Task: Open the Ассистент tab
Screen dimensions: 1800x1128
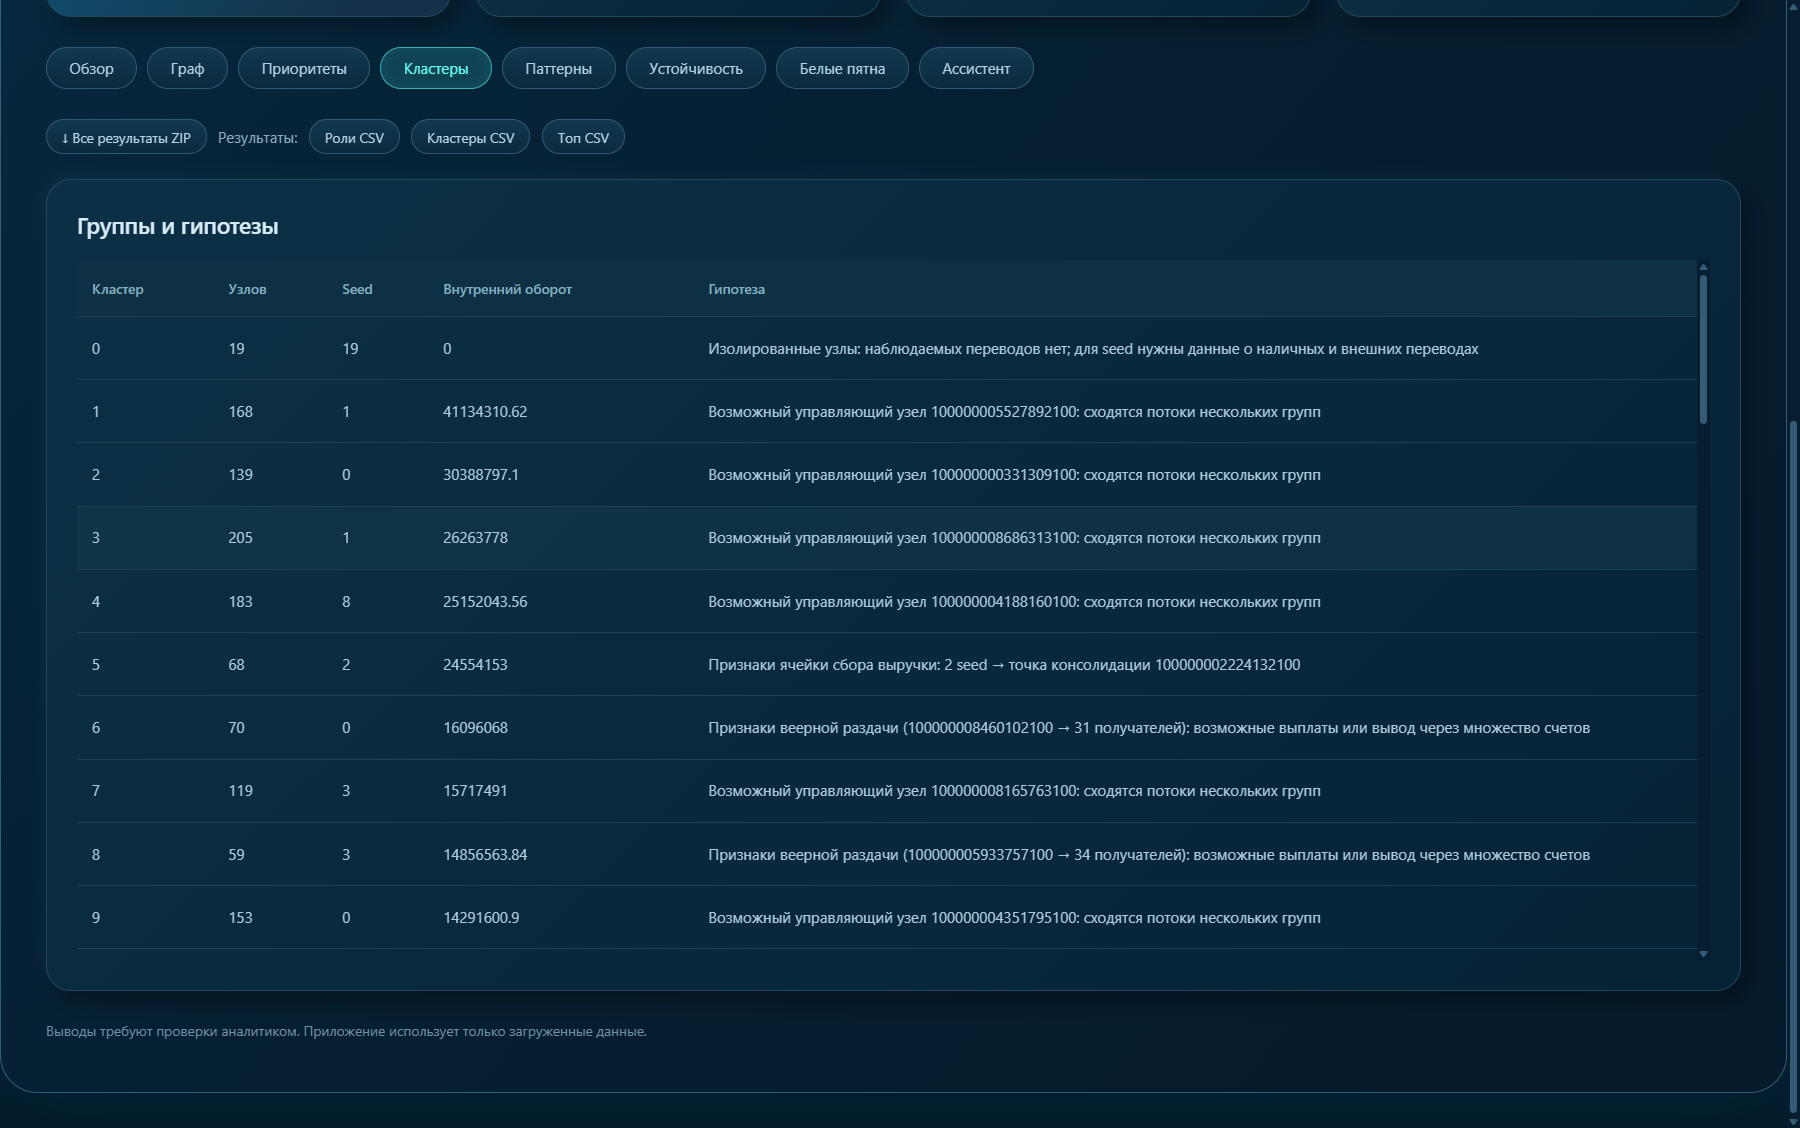Action: click(x=976, y=68)
